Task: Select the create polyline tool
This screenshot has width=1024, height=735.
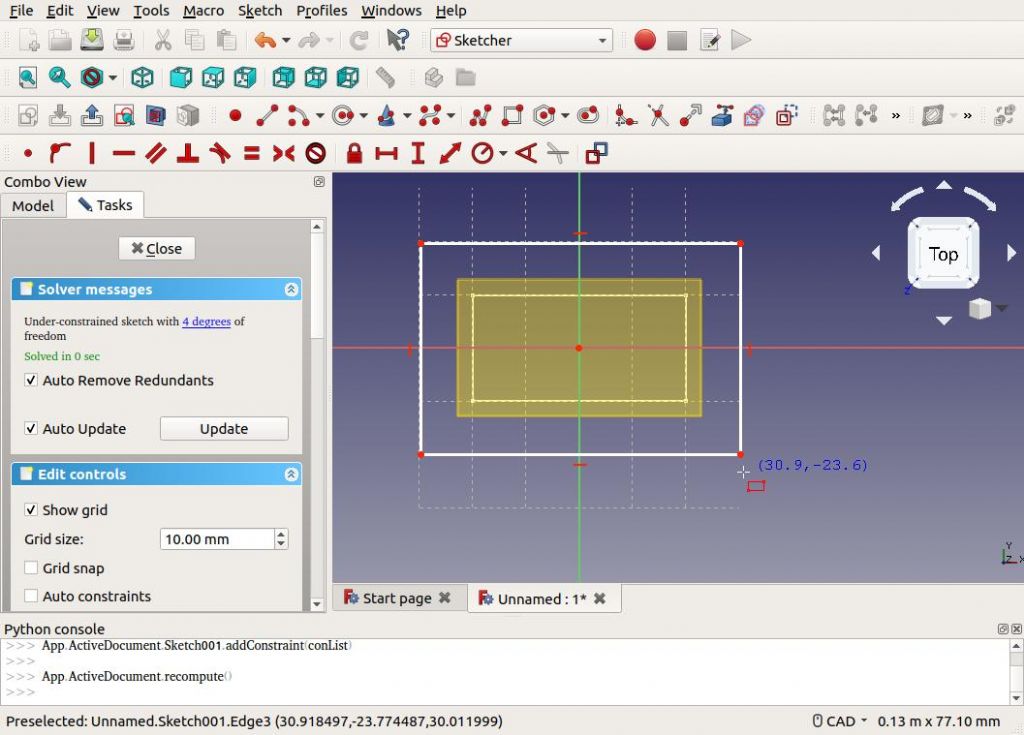Action: (480, 116)
